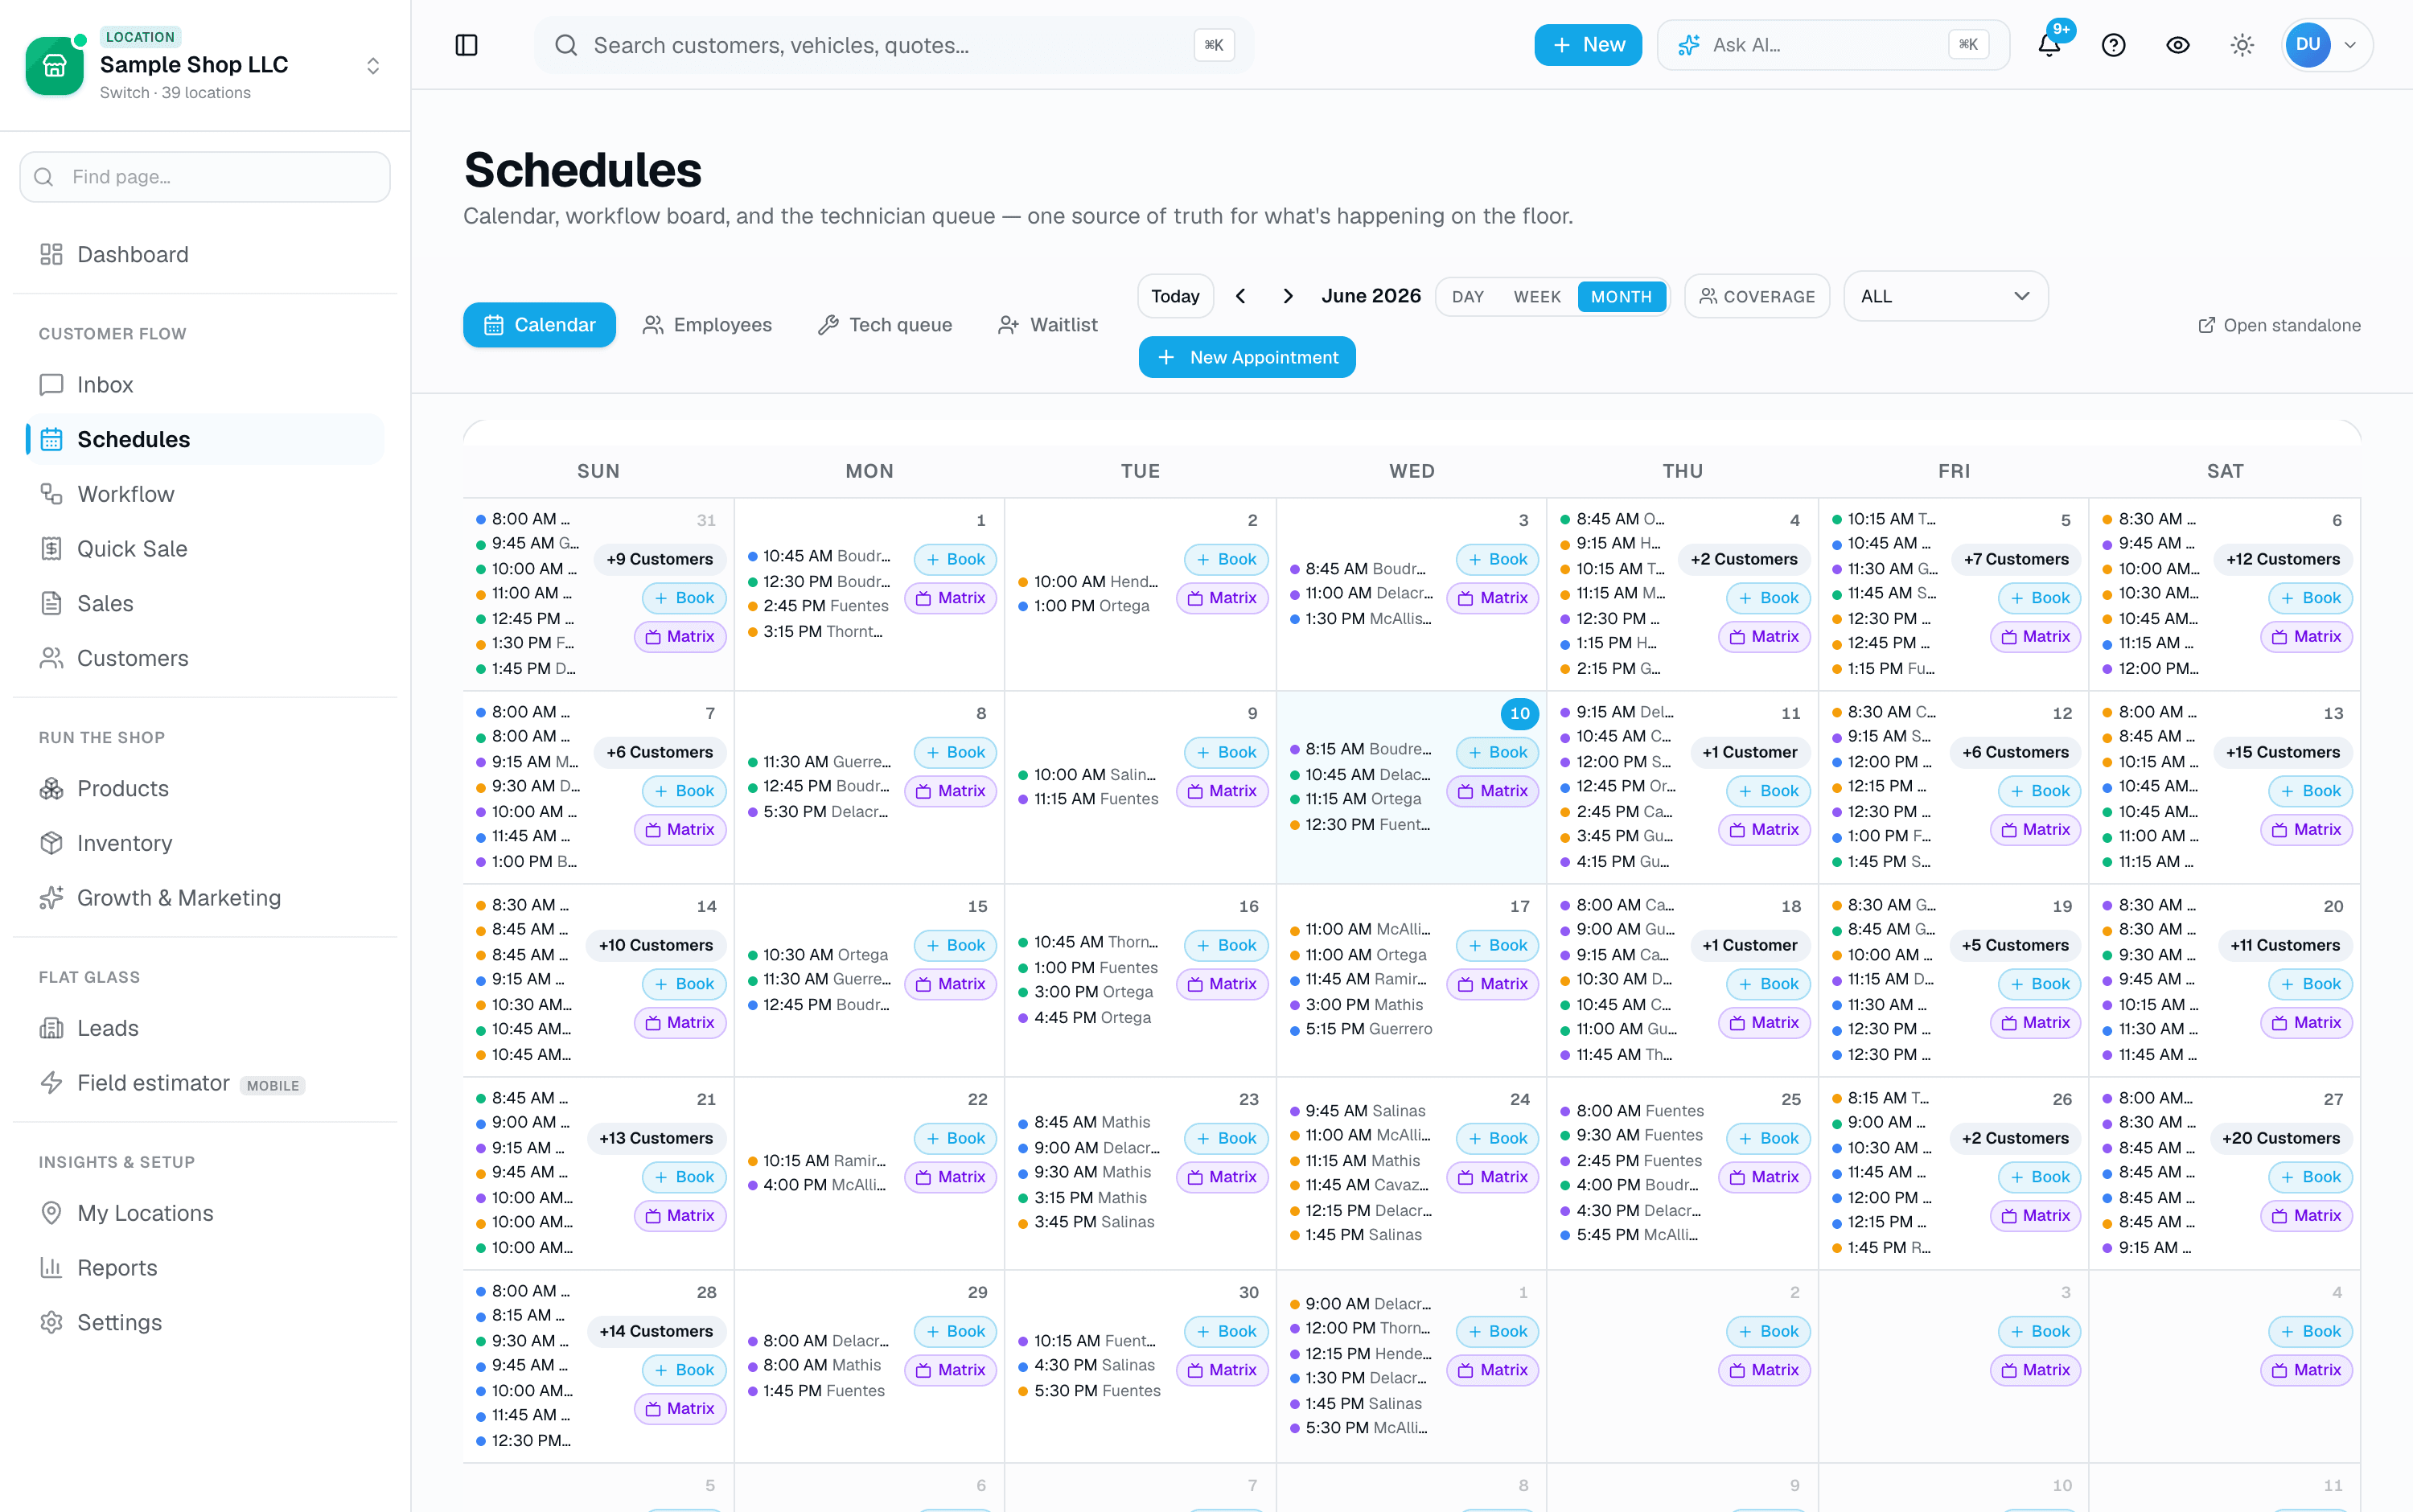Expand +7 Customers on Friday 5
Viewport: 2413px width, 1512px height.
click(2016, 559)
